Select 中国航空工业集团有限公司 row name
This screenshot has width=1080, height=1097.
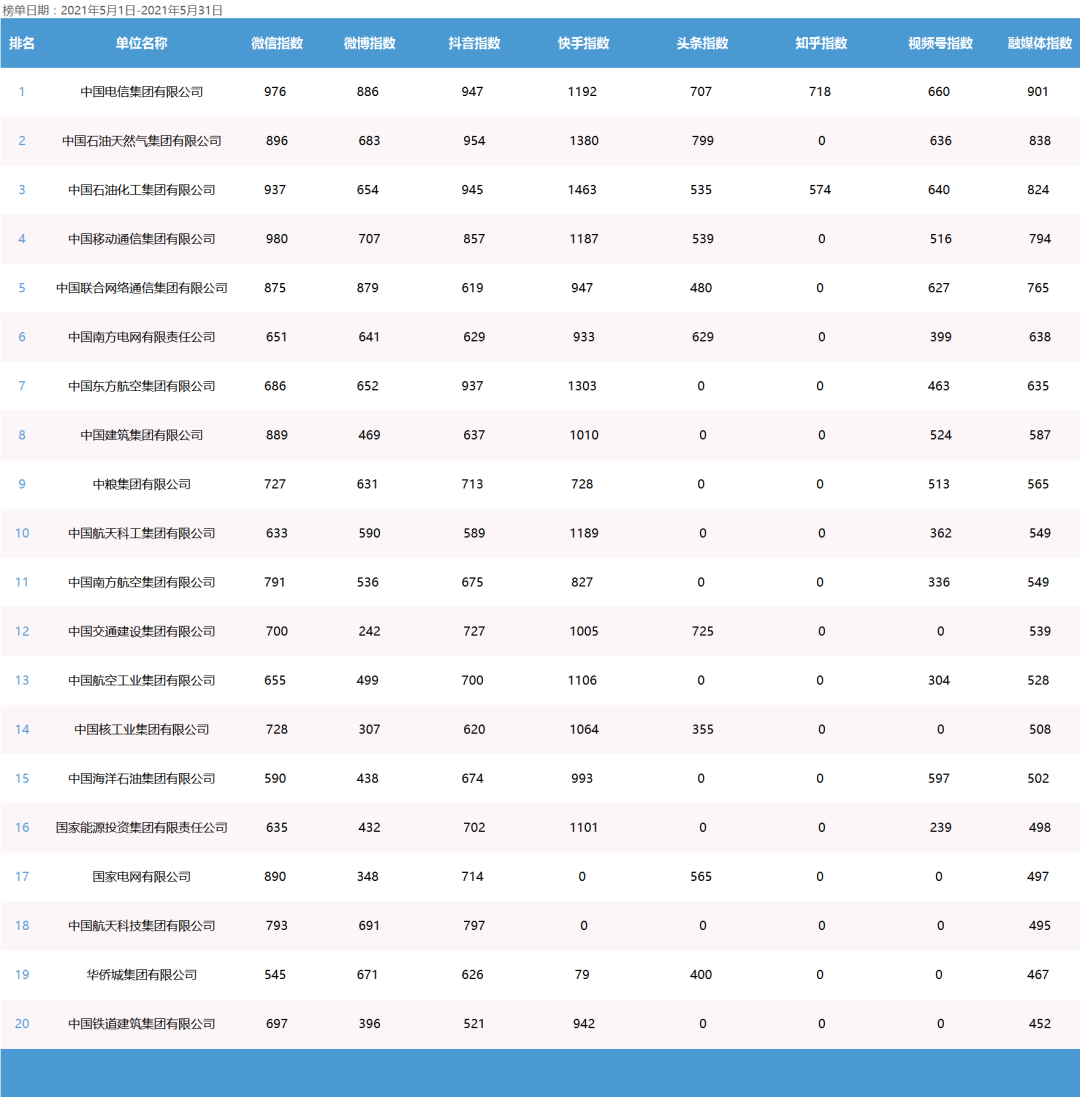[x=141, y=680]
